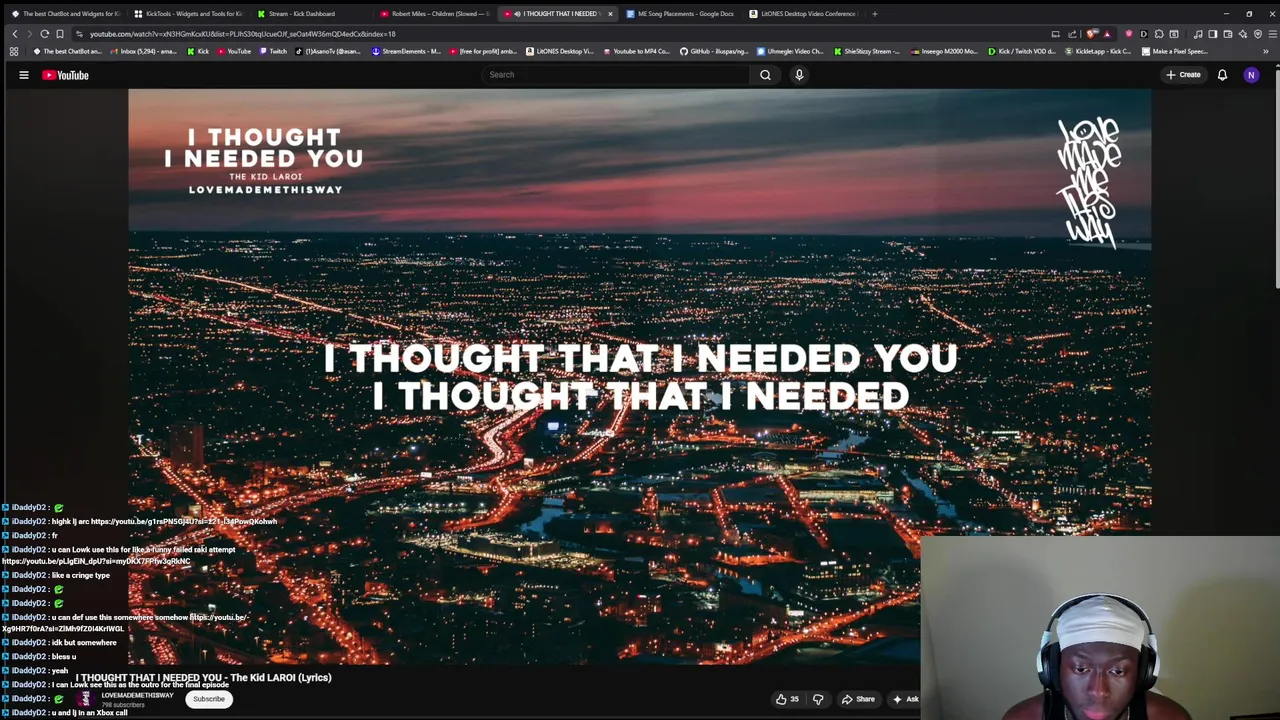Screen dimensions: 1280x720
Task: Open the Youtube to MP4 bookmark
Action: (x=636, y=51)
